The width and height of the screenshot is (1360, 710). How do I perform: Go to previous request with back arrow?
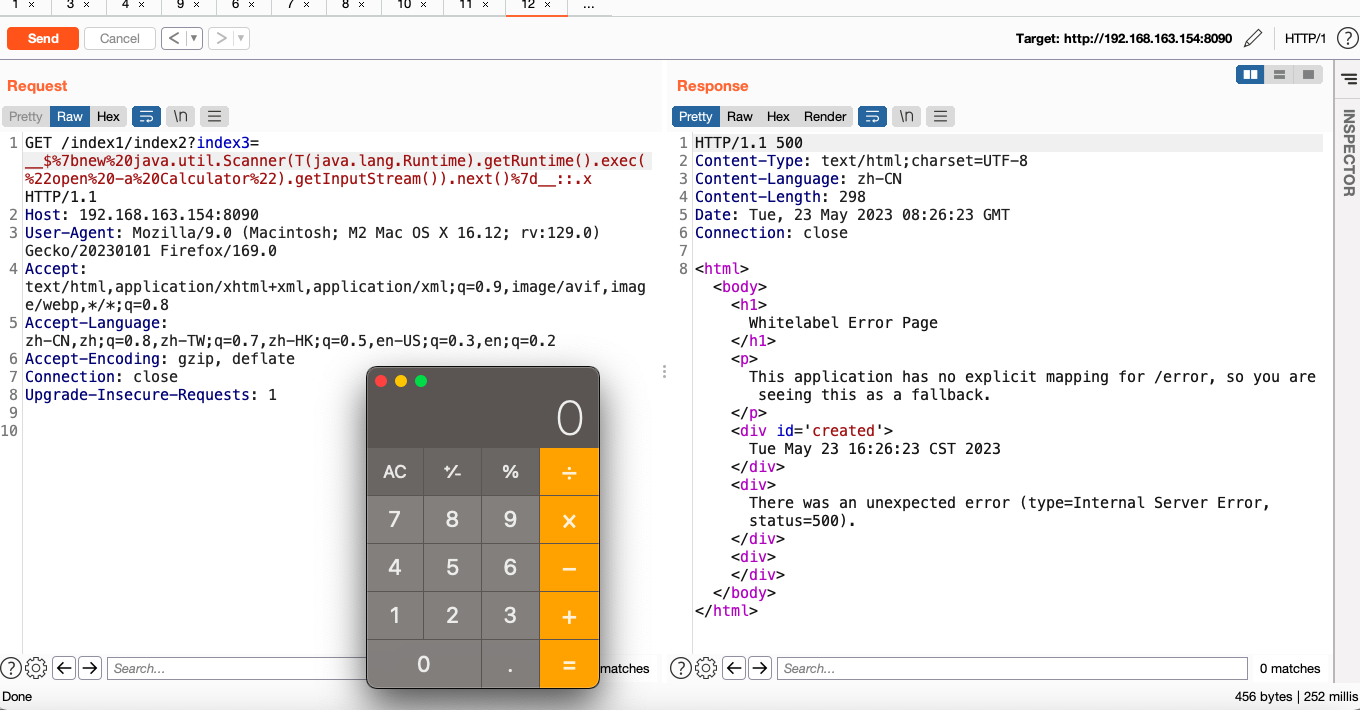tap(173, 38)
